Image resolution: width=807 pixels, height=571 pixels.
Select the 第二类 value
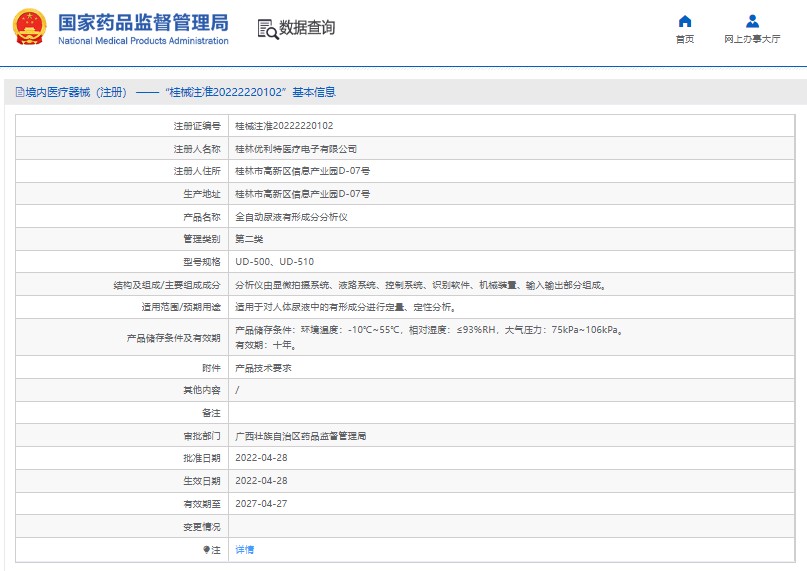coord(249,239)
